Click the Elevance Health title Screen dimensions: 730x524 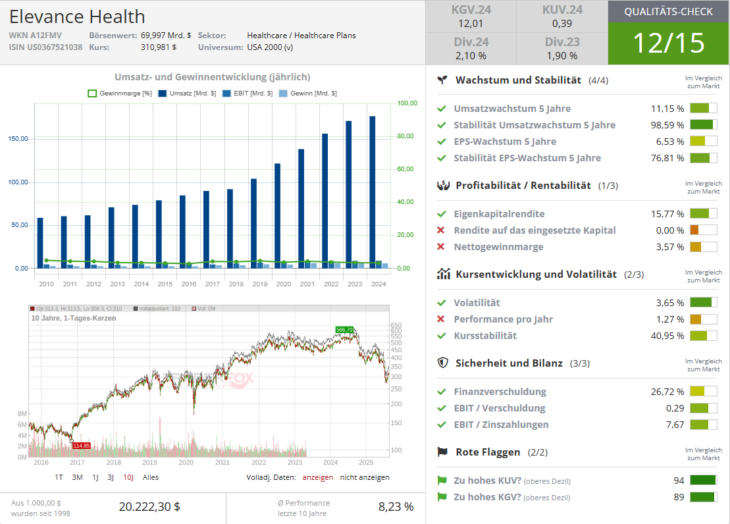(77, 17)
